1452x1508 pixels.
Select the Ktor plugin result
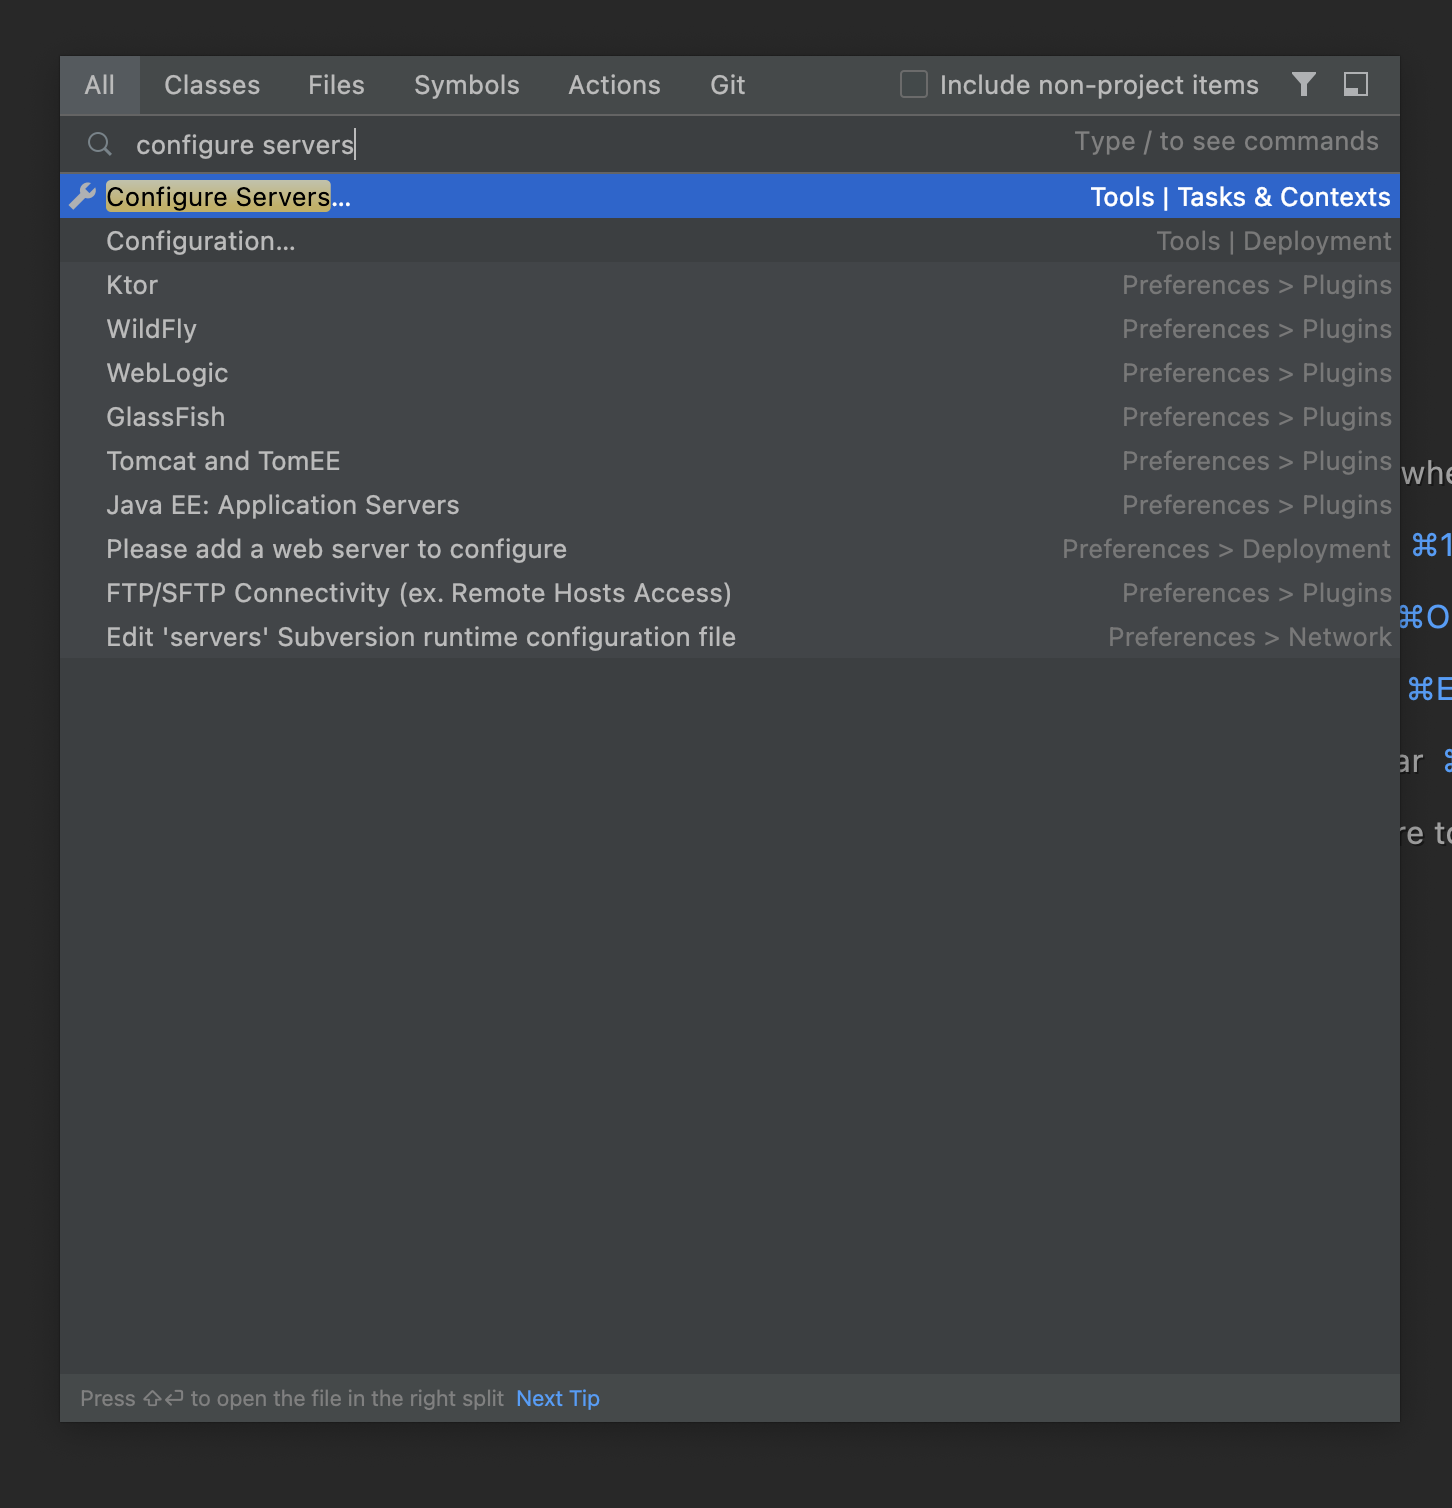pos(730,285)
